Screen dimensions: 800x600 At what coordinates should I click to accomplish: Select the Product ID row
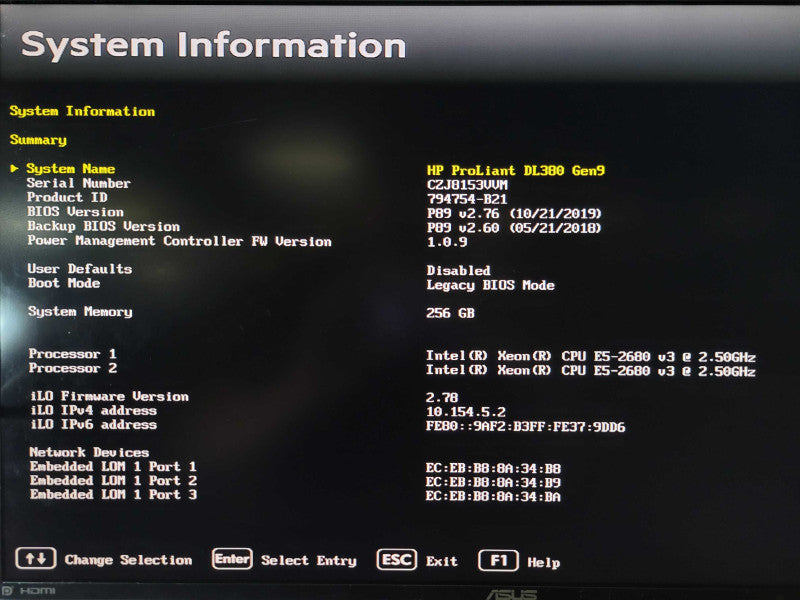(267, 197)
